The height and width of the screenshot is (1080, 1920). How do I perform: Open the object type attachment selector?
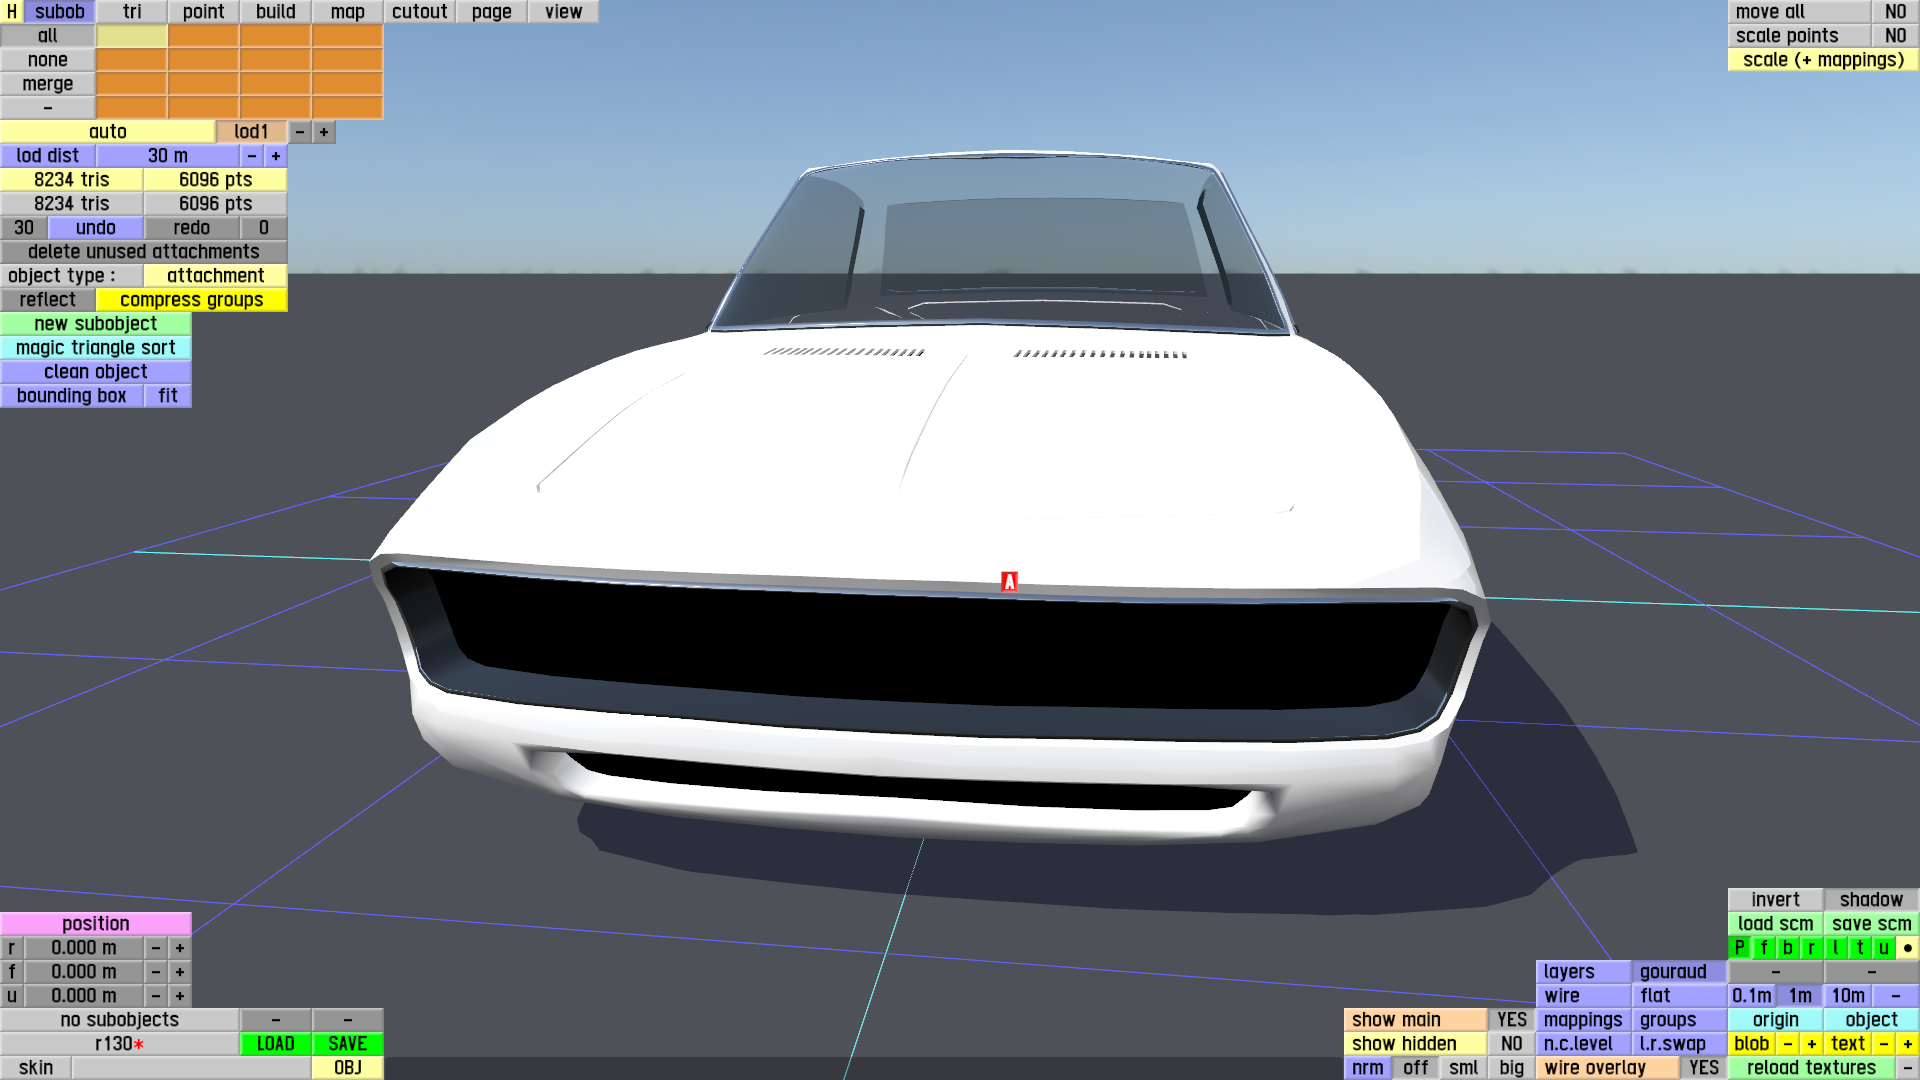(x=215, y=276)
